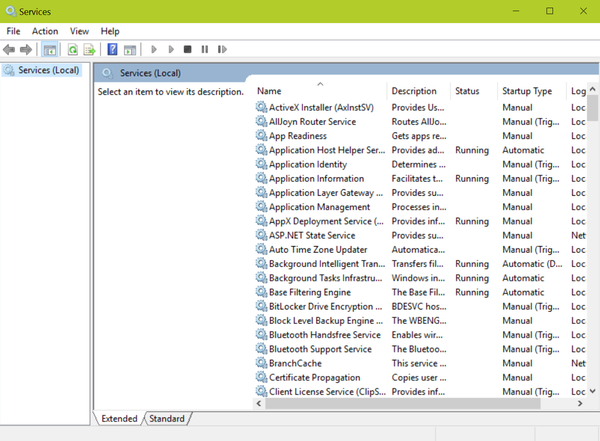Click gear icon beside AllJoyn Router Service

coord(261,121)
